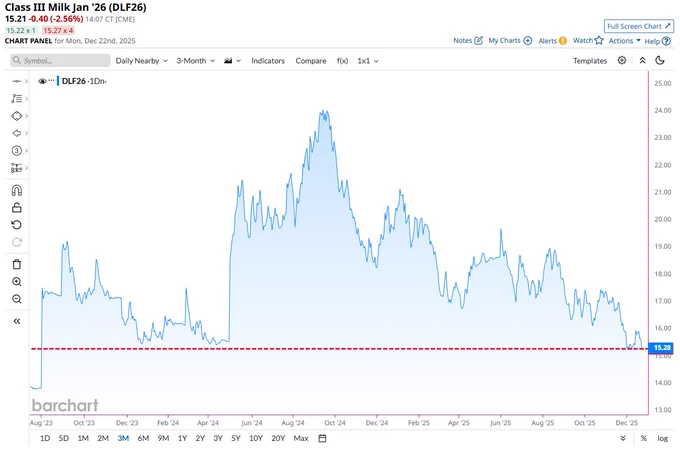Select the 5Y time range
This screenshot has width=680, height=449.
pyautogui.click(x=235, y=438)
